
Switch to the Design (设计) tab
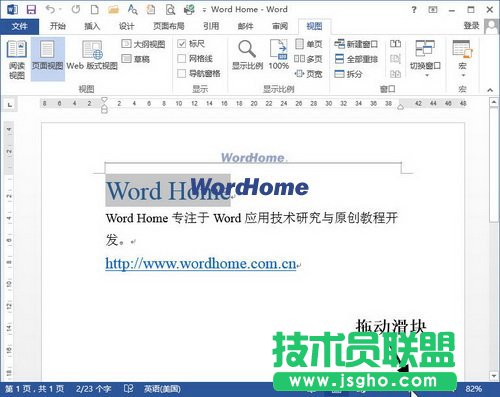[126, 26]
